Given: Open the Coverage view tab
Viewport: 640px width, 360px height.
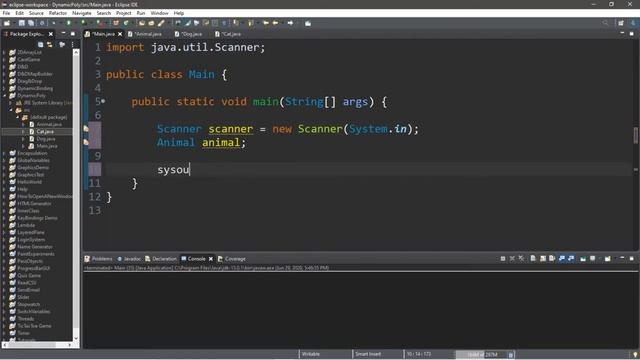Looking at the screenshot, I should tap(232, 259).
